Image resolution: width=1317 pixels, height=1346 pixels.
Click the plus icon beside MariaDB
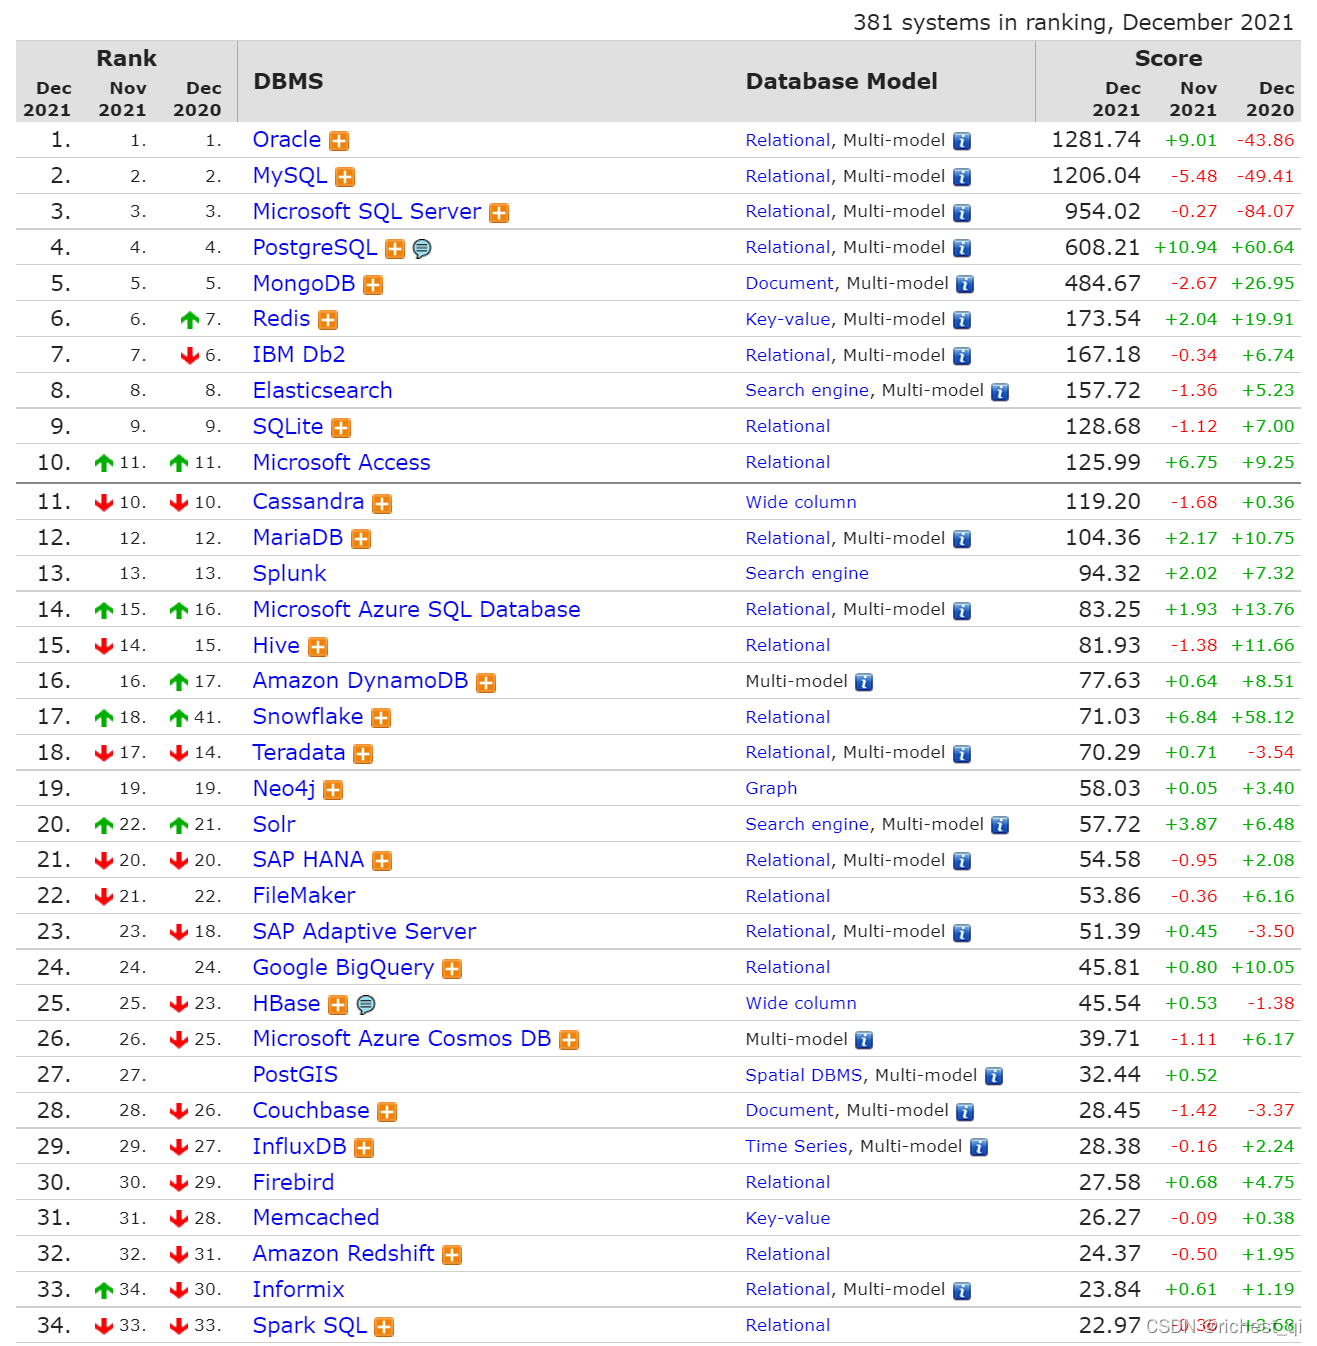(x=361, y=539)
